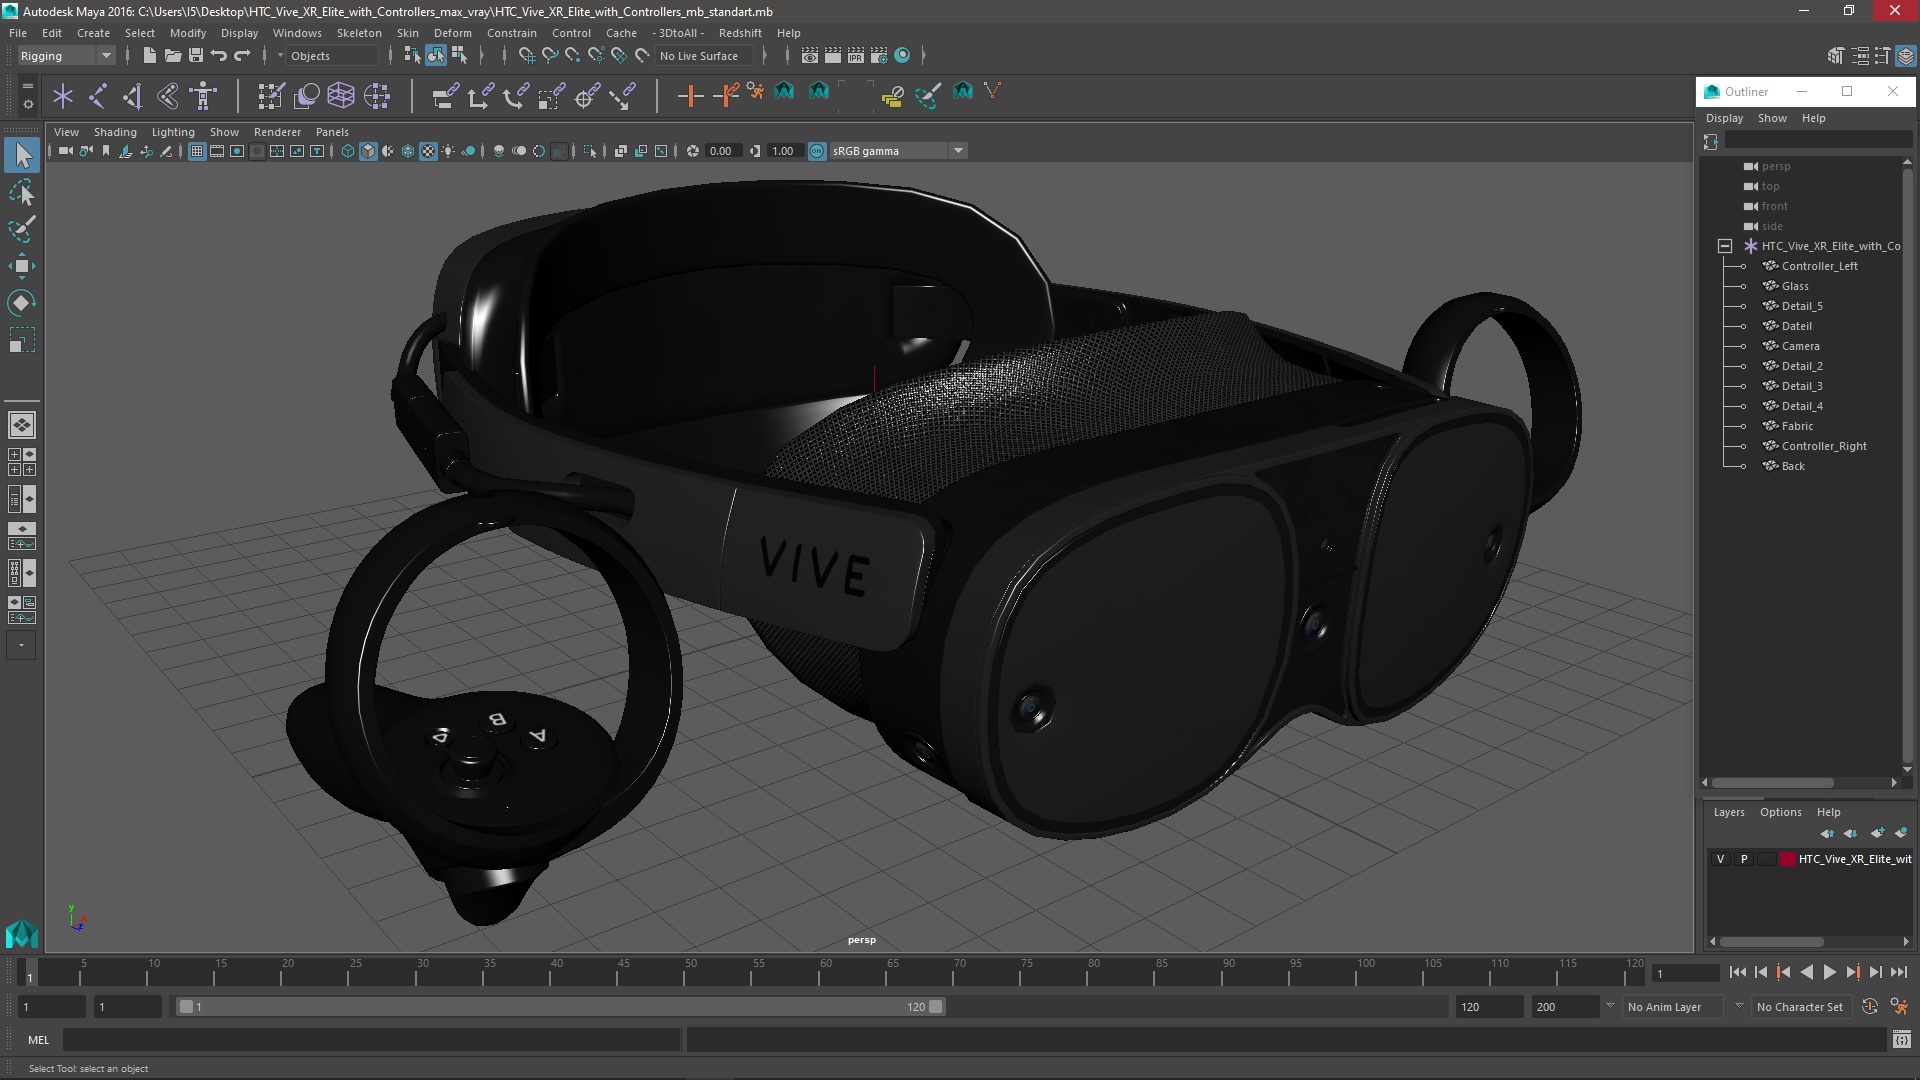
Task: Activate the Move tool in toolbox
Action: coord(22,266)
